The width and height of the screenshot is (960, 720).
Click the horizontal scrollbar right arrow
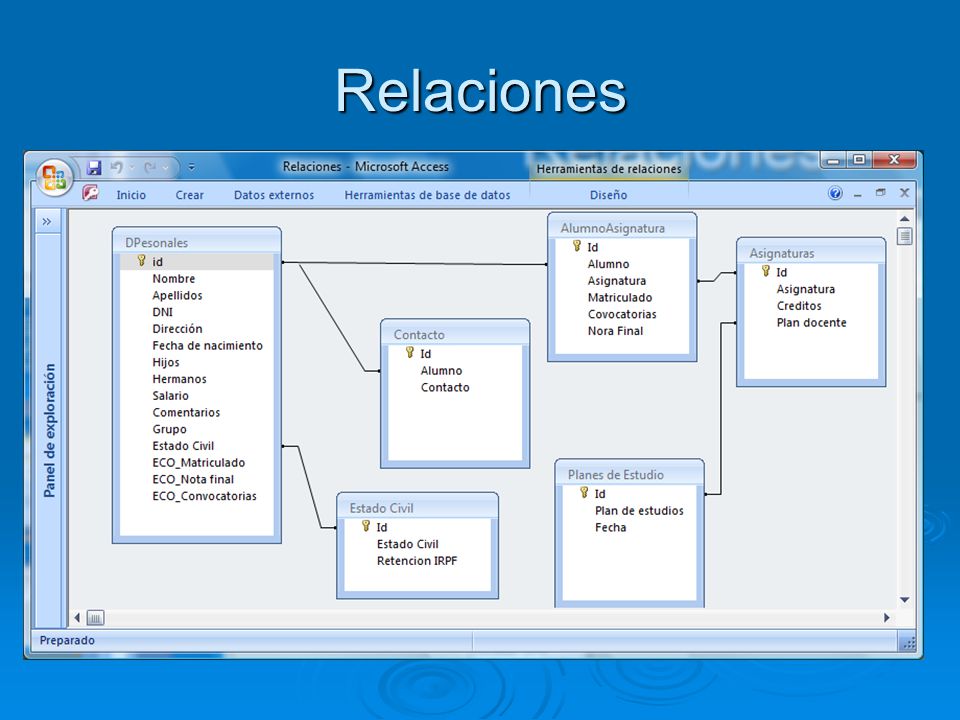click(x=886, y=618)
